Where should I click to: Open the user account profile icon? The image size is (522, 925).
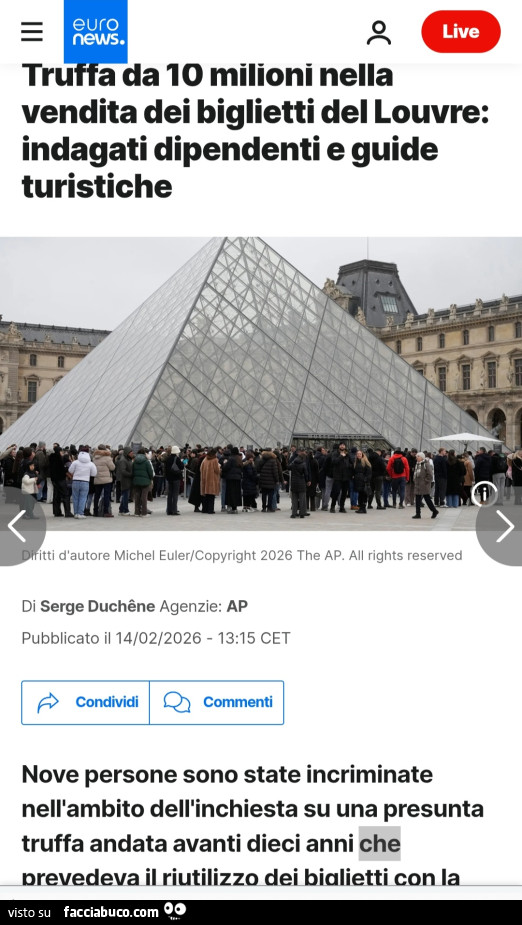379,32
